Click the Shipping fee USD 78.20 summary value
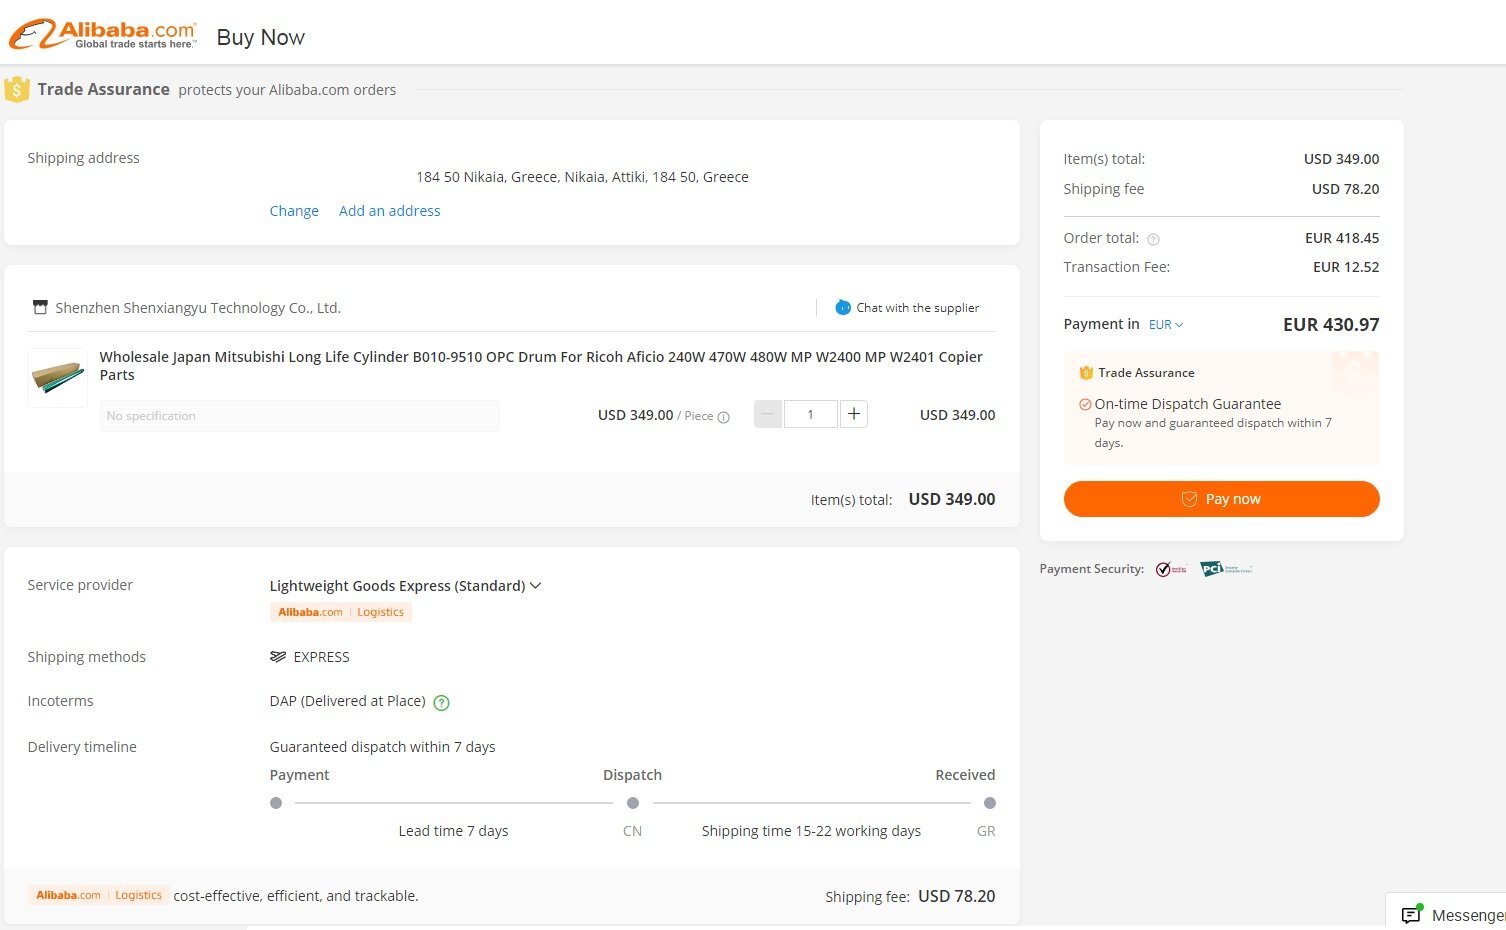1506x930 pixels. click(1345, 189)
